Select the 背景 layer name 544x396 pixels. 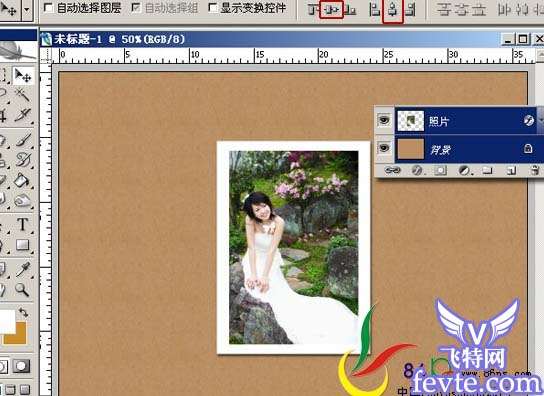pos(440,150)
